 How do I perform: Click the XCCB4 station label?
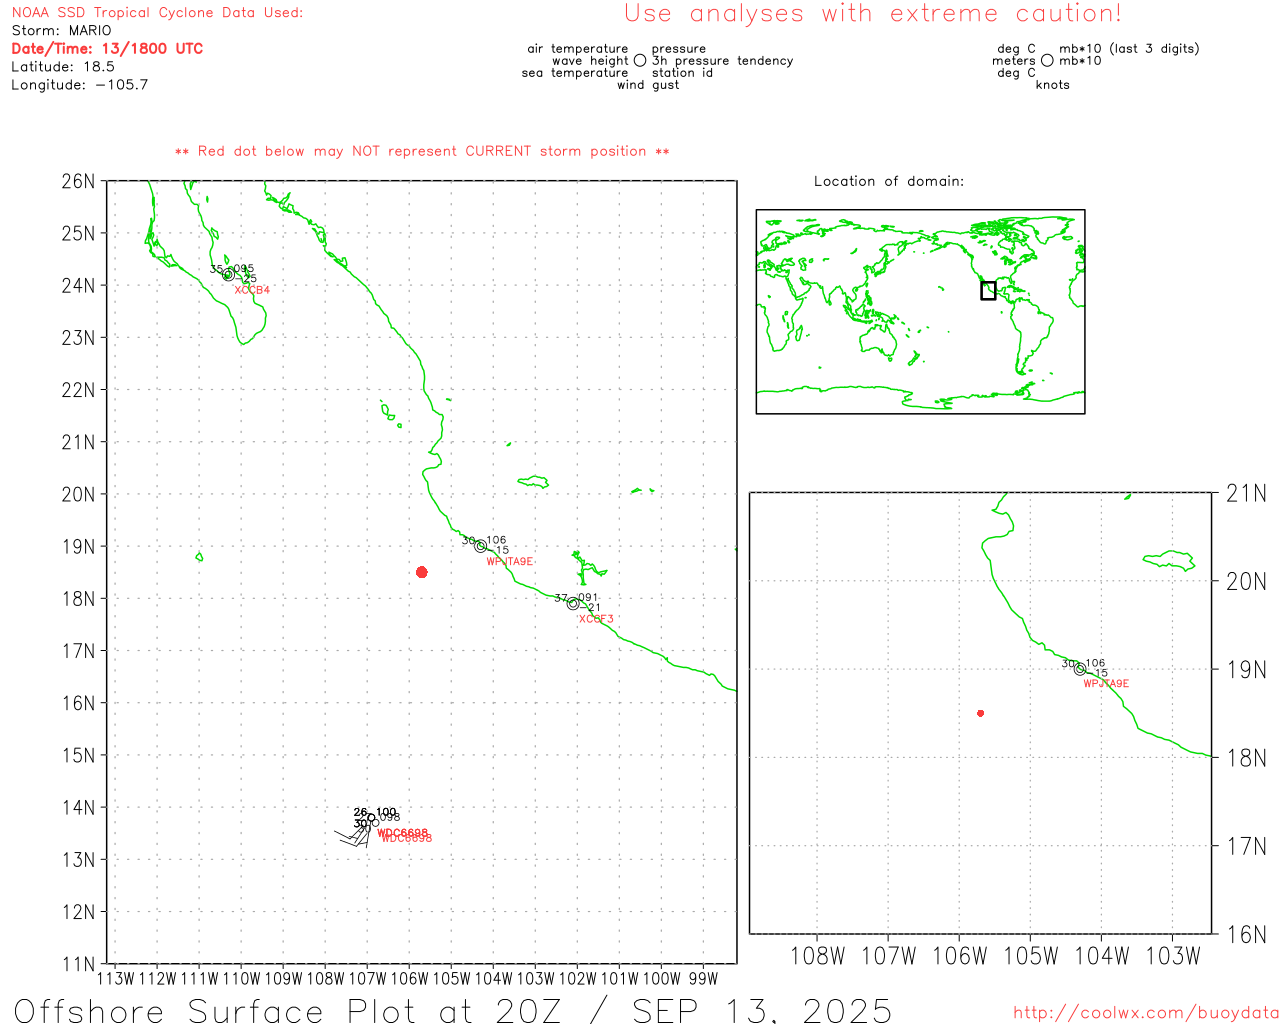252,290
